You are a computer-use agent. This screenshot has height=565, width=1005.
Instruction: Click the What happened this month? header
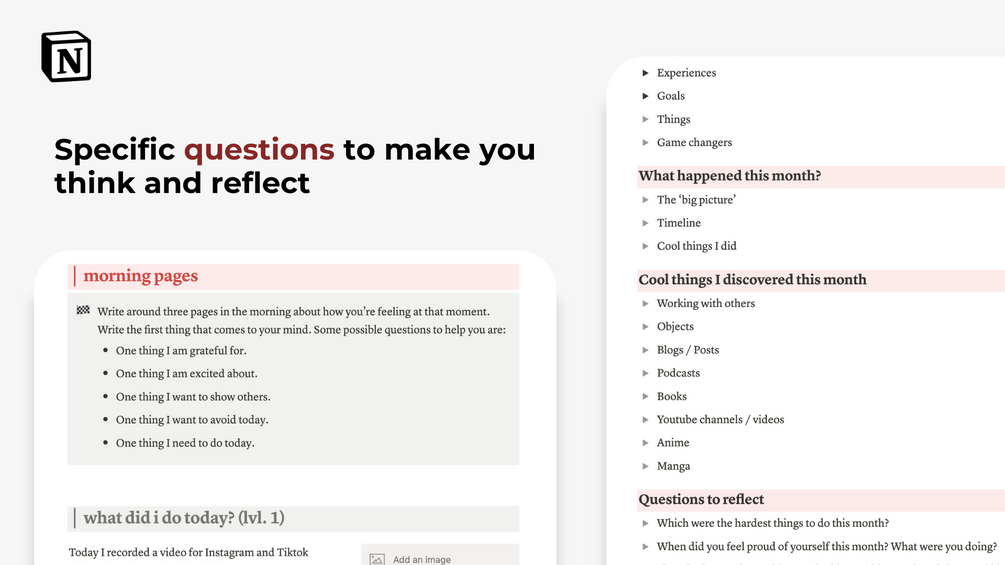pyautogui.click(x=729, y=176)
